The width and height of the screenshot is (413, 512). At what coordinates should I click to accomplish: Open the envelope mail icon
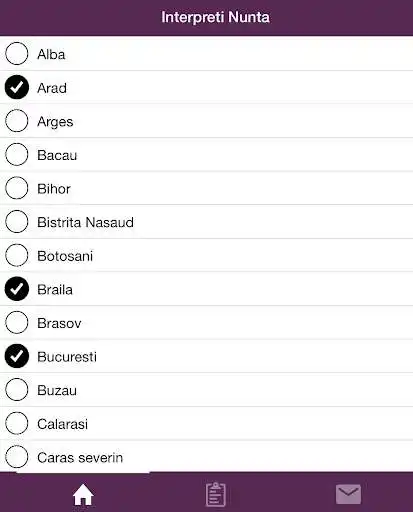click(x=348, y=494)
